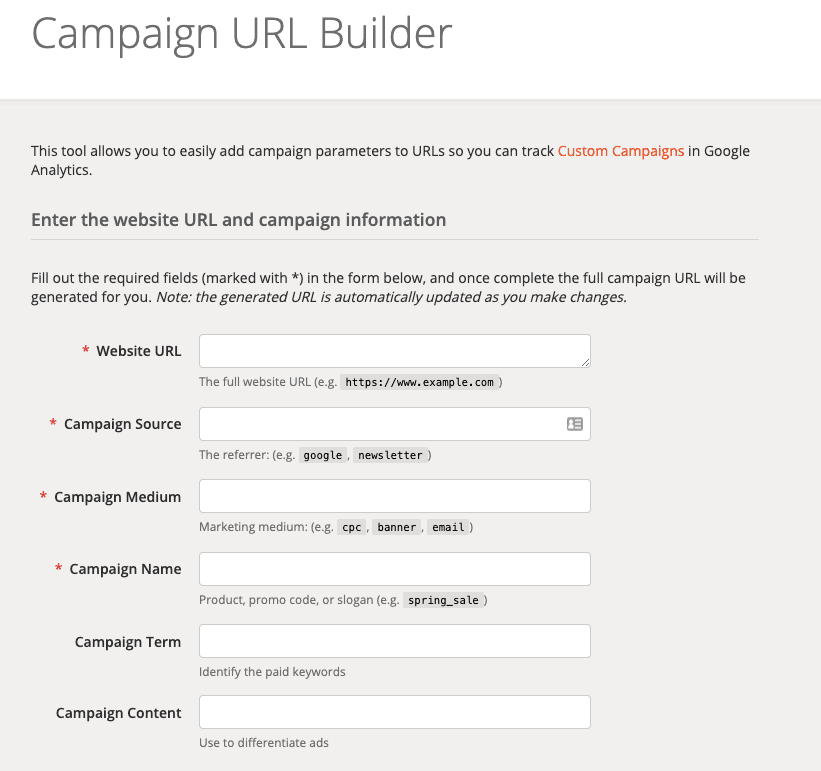The image size is (821, 771).
Task: Click the 'spring_sale' example tag
Action: [443, 600]
